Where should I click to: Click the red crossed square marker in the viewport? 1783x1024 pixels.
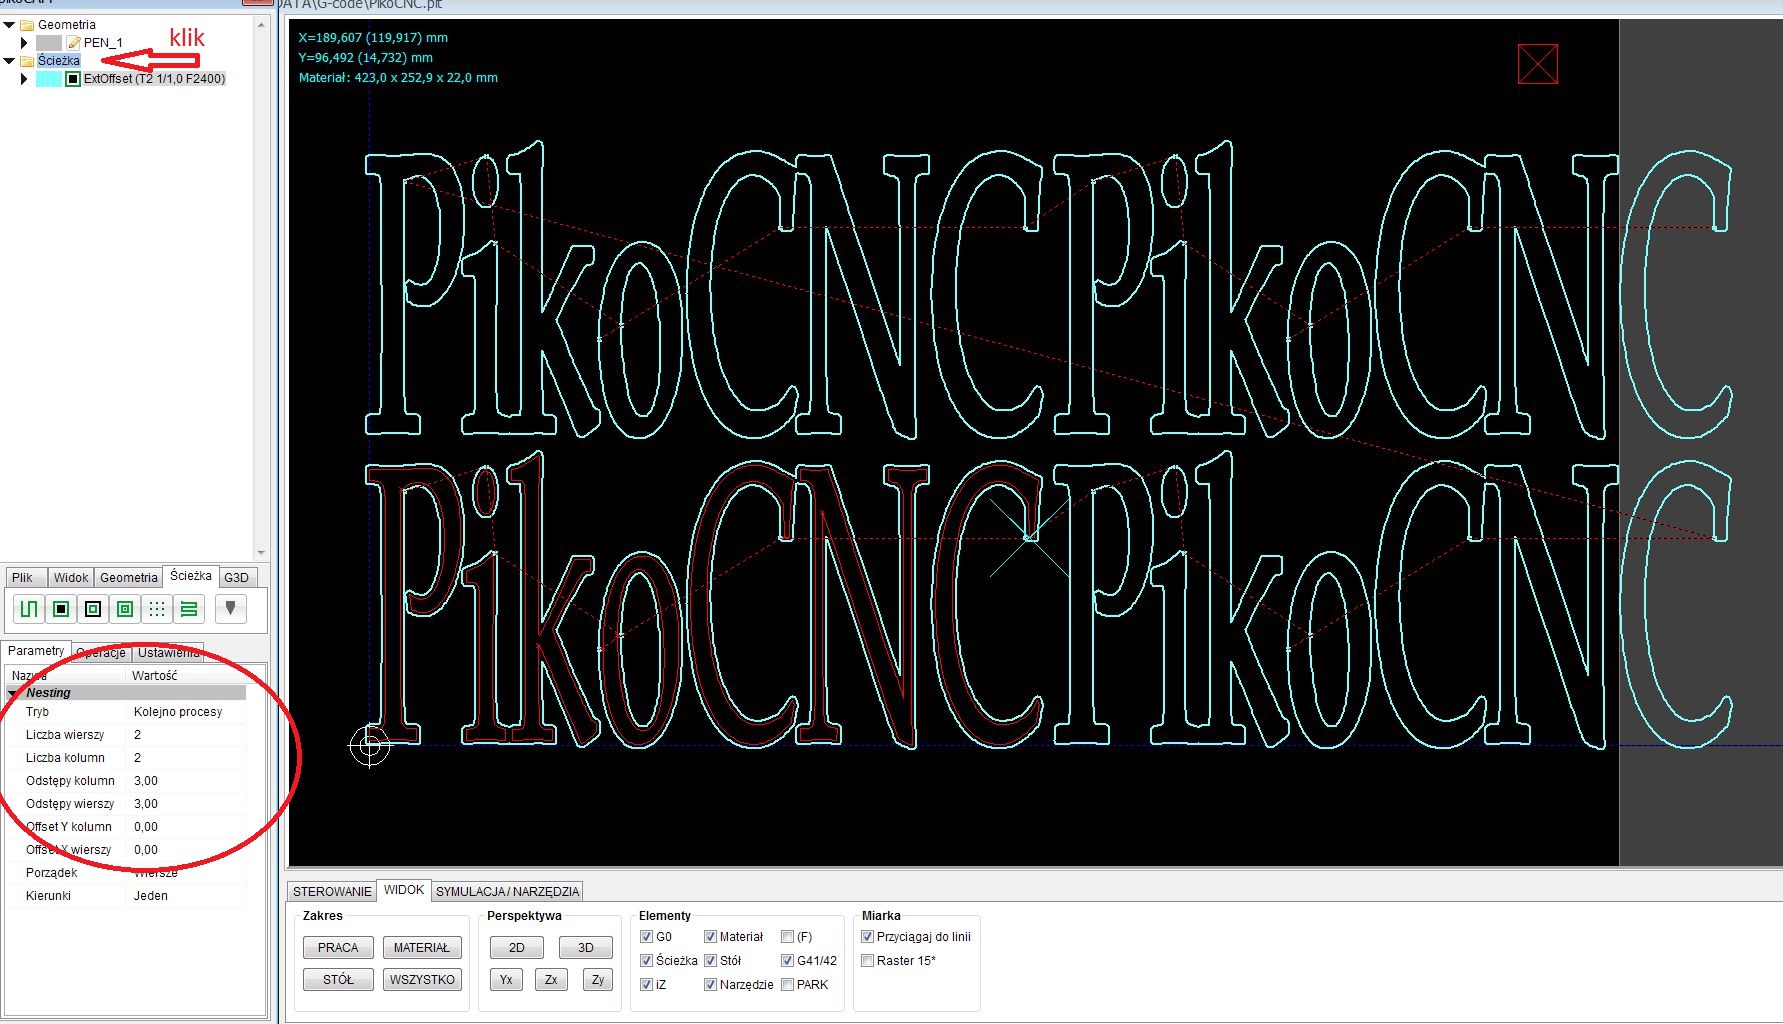(1537, 64)
